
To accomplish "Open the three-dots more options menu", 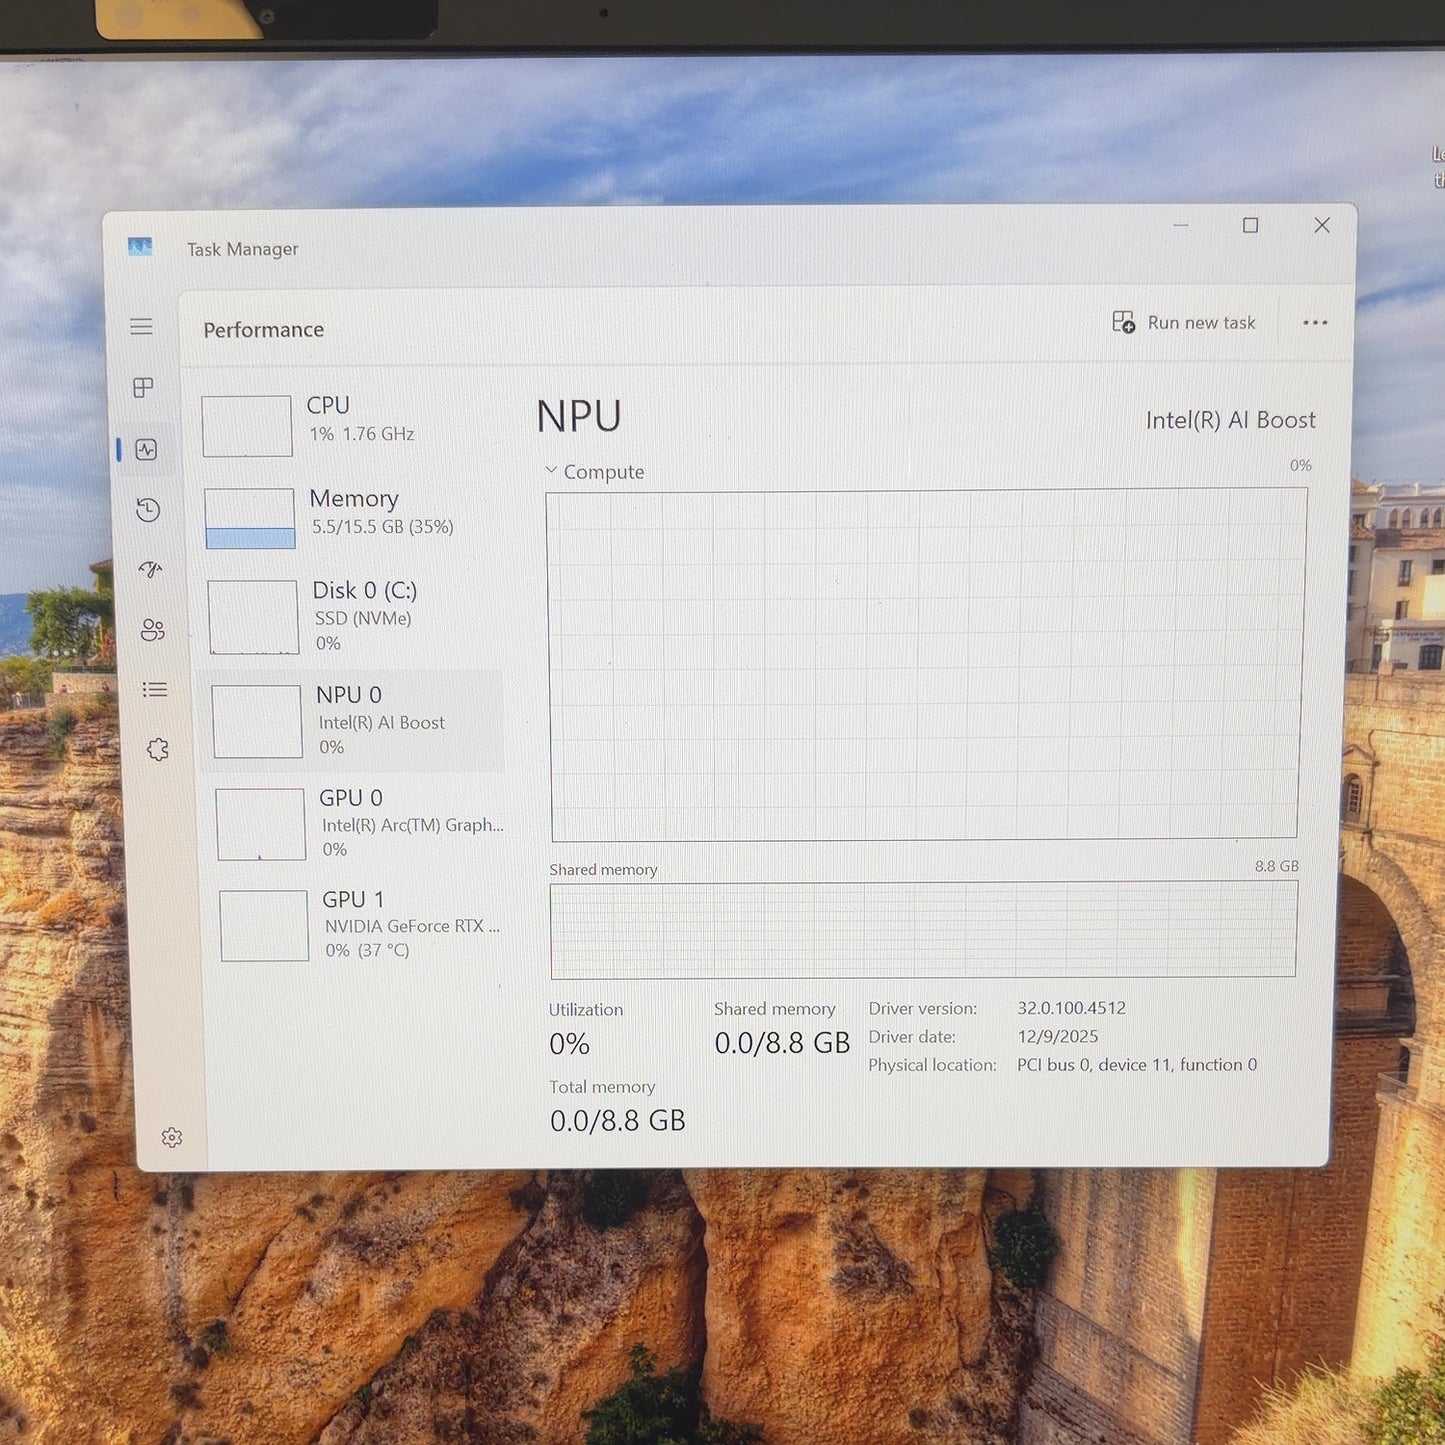I will pos(1315,323).
